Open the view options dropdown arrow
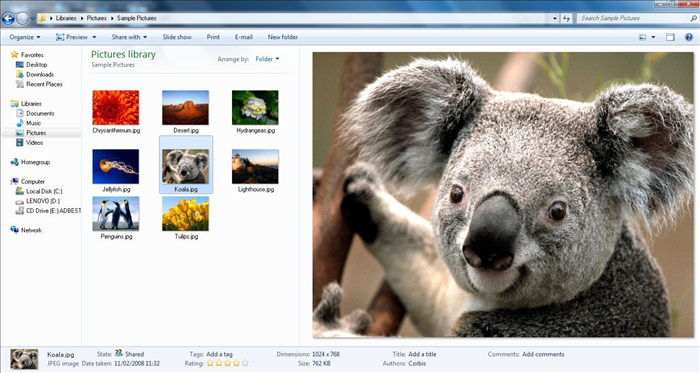Screen dimensions: 700x373 coord(653,37)
